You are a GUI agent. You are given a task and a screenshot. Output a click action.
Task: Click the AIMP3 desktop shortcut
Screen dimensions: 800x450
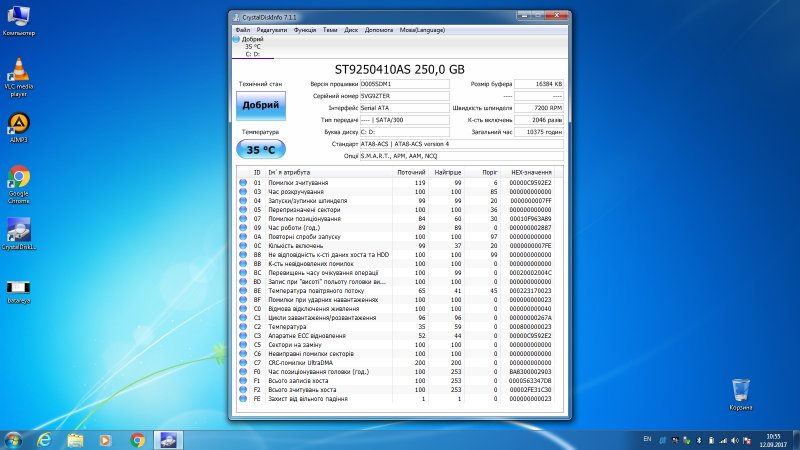(18, 125)
